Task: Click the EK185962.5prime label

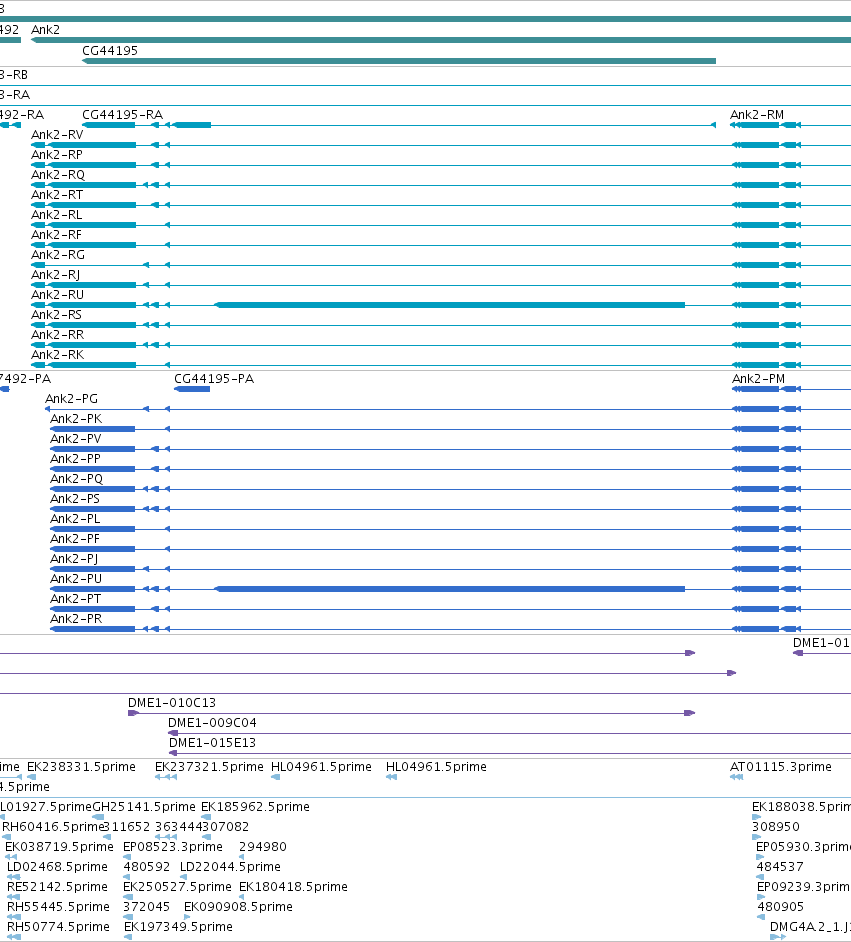Action: coord(255,806)
